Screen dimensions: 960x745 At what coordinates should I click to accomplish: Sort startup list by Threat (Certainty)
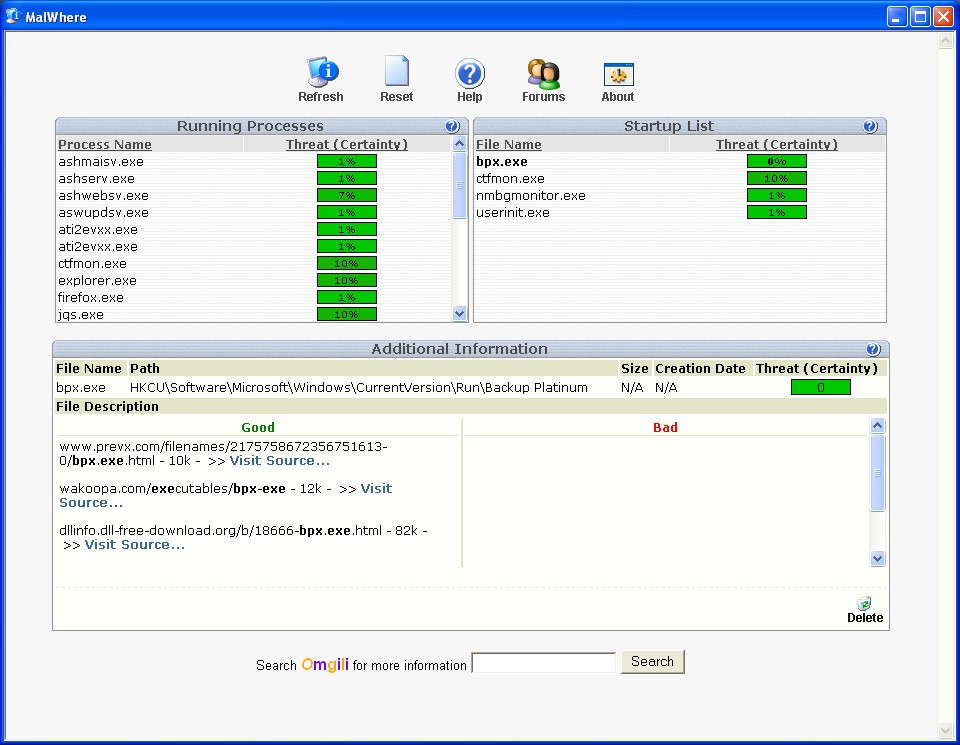coord(776,144)
